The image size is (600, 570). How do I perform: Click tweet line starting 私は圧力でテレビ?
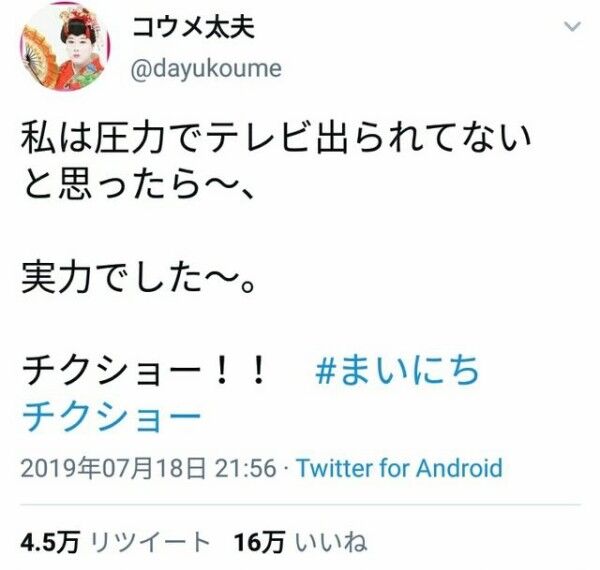click(x=276, y=138)
